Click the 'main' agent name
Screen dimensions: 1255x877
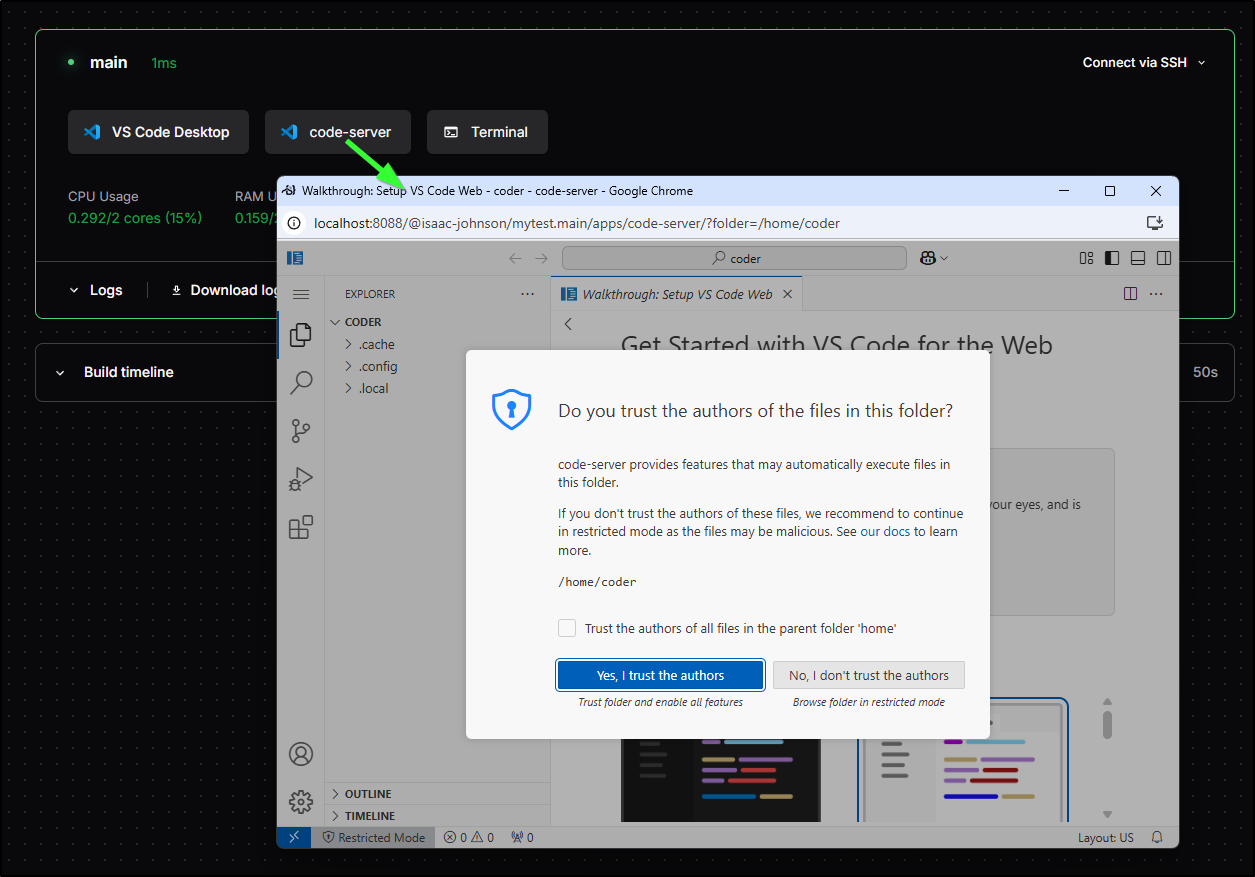108,62
